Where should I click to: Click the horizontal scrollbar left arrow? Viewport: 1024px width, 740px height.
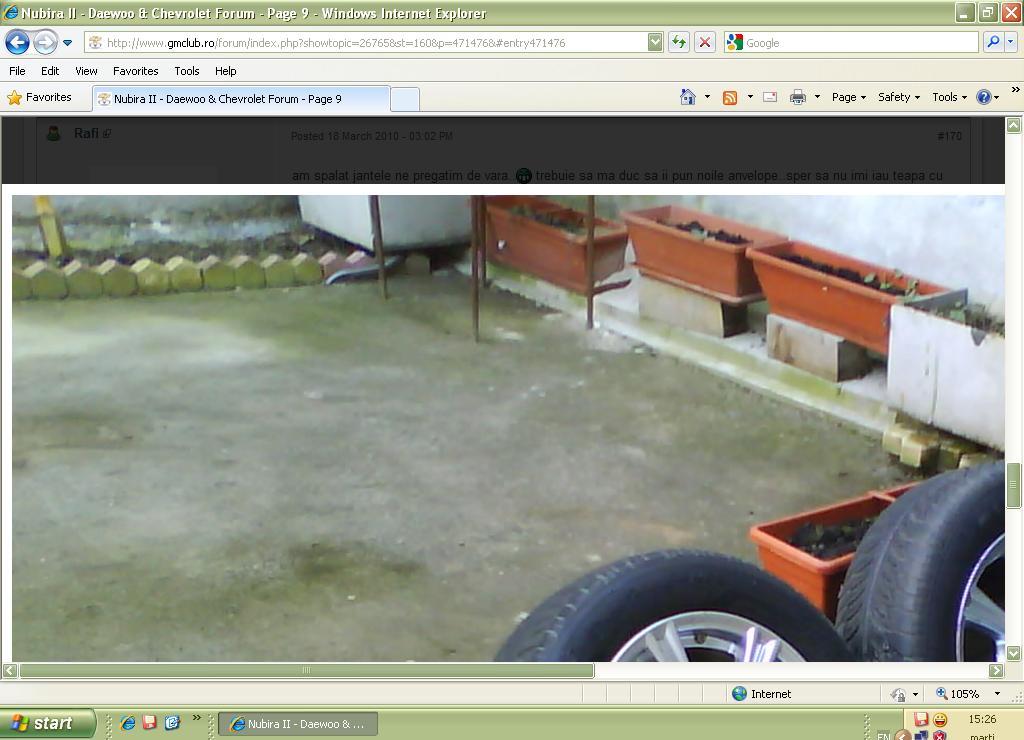pyautogui.click(x=10, y=670)
